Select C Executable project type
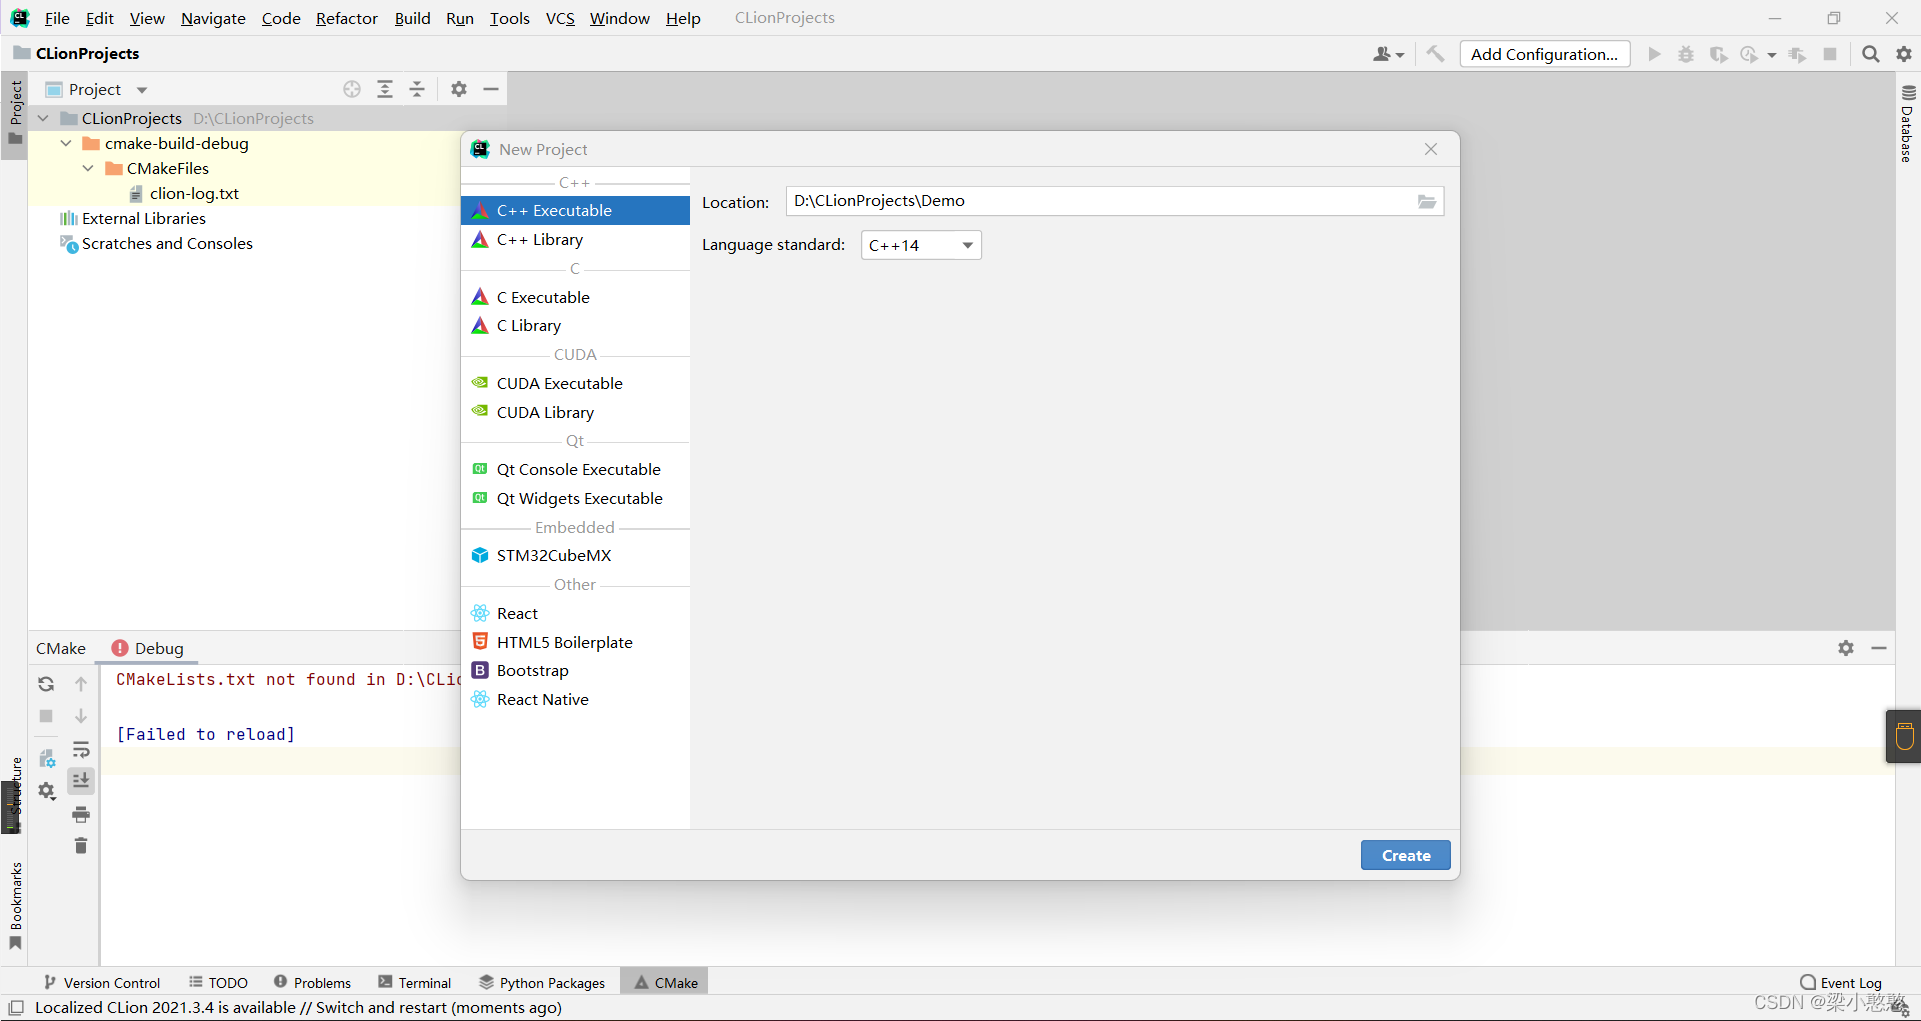 tap(575, 297)
